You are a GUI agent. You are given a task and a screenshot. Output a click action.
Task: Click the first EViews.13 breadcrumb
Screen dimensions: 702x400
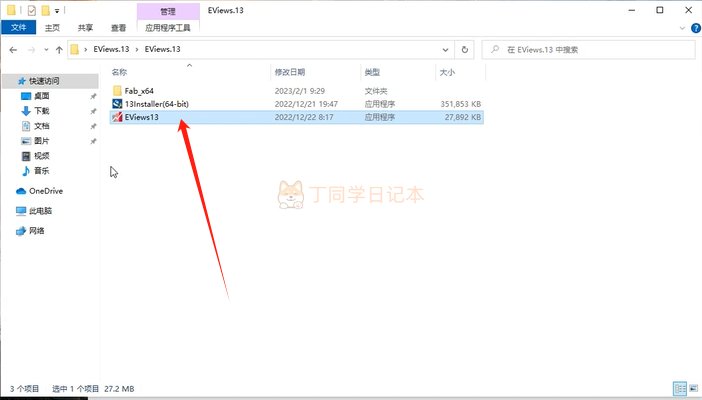click(x=111, y=49)
